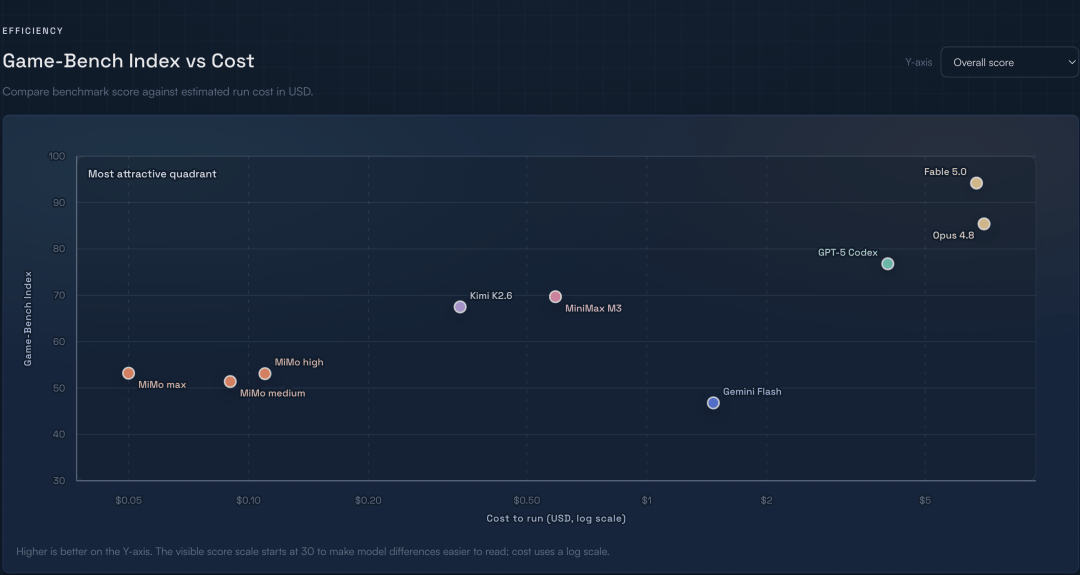Viewport: 1080px width, 575px height.
Task: Click the Opus 4.8 data point
Action: tap(984, 224)
